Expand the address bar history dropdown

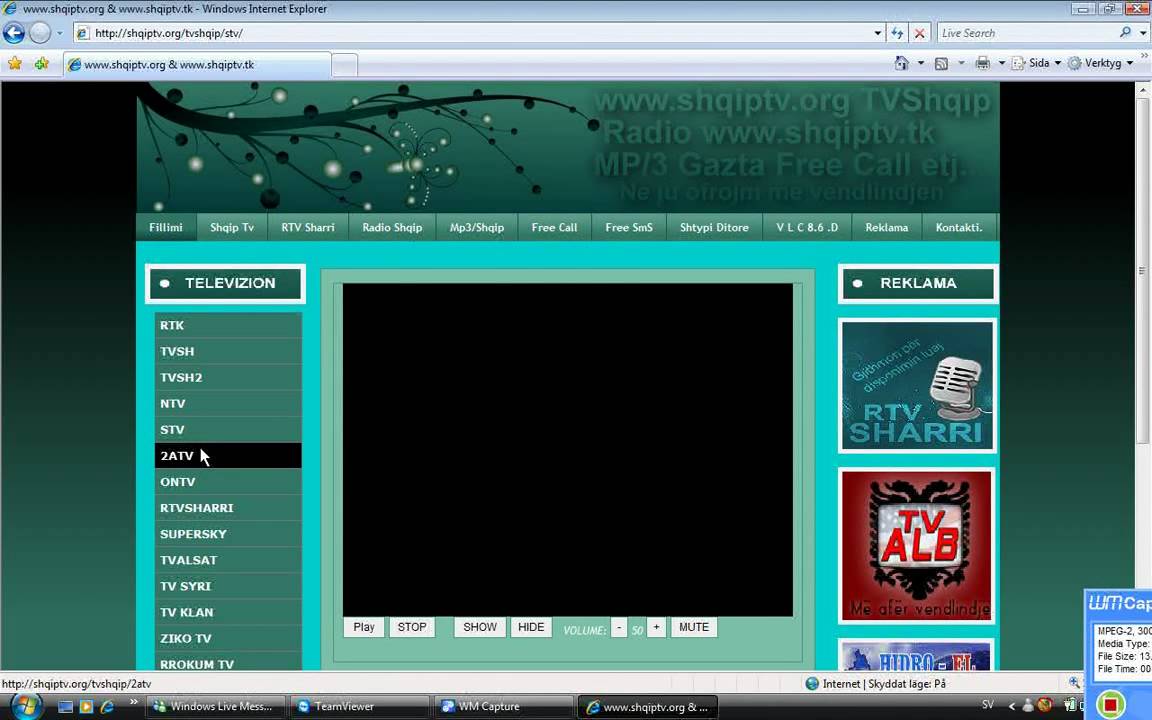click(877, 33)
